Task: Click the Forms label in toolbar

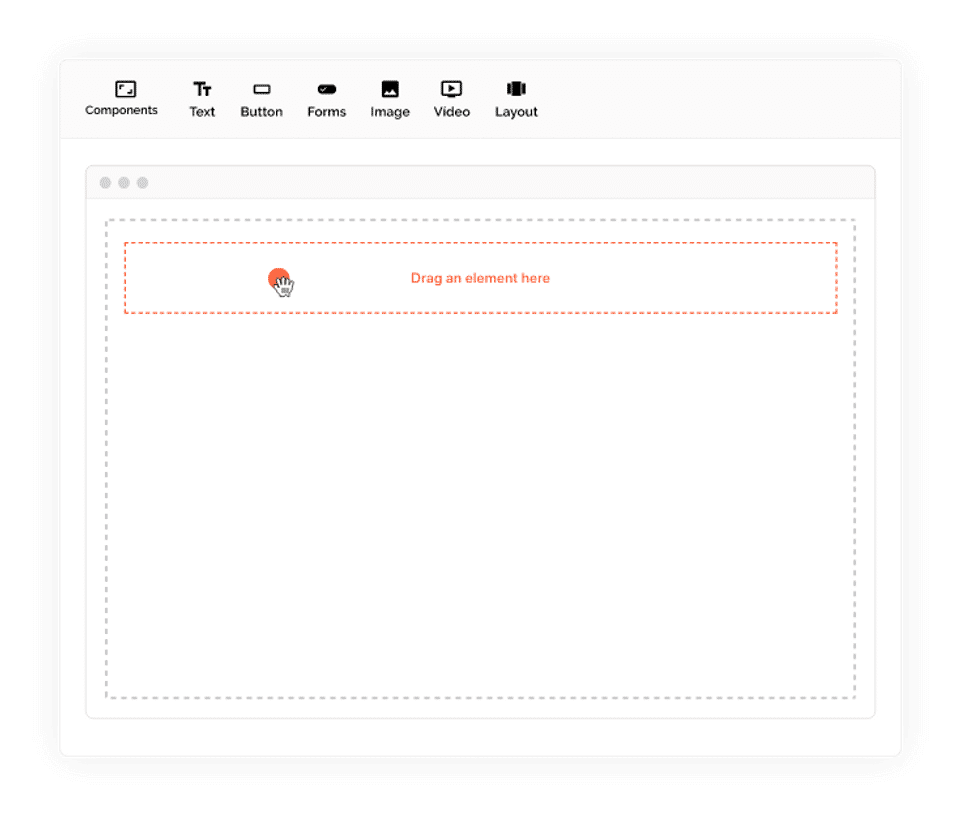Action: click(x=326, y=111)
